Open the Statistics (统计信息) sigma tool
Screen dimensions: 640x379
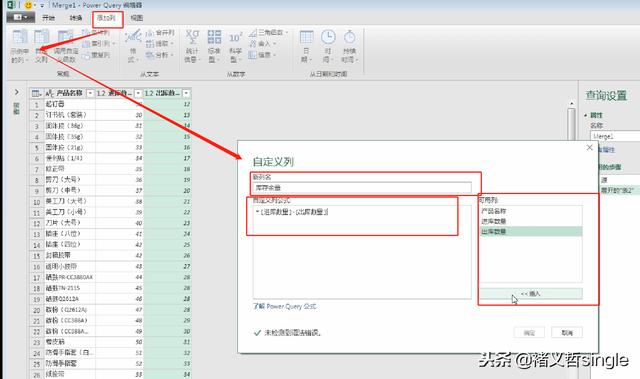pyautogui.click(x=192, y=46)
